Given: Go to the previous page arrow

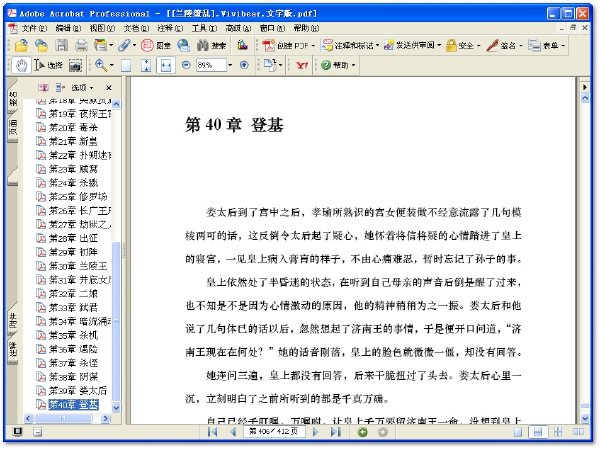Looking at the screenshot, I should 233,432.
